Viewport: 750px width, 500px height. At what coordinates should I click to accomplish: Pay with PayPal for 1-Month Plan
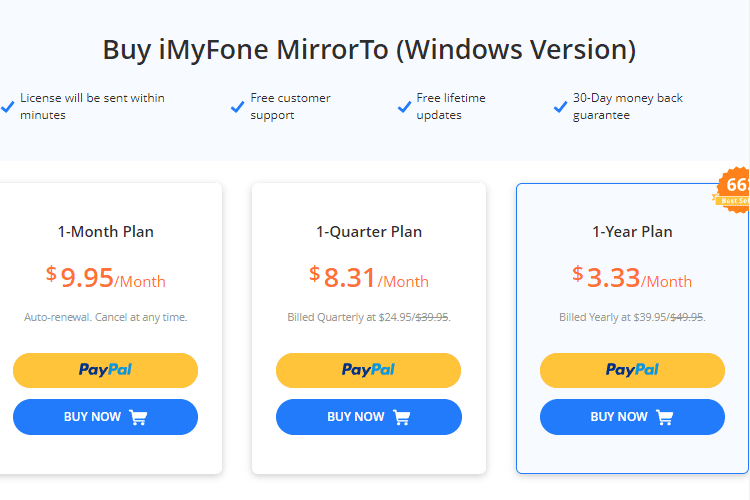tap(105, 370)
